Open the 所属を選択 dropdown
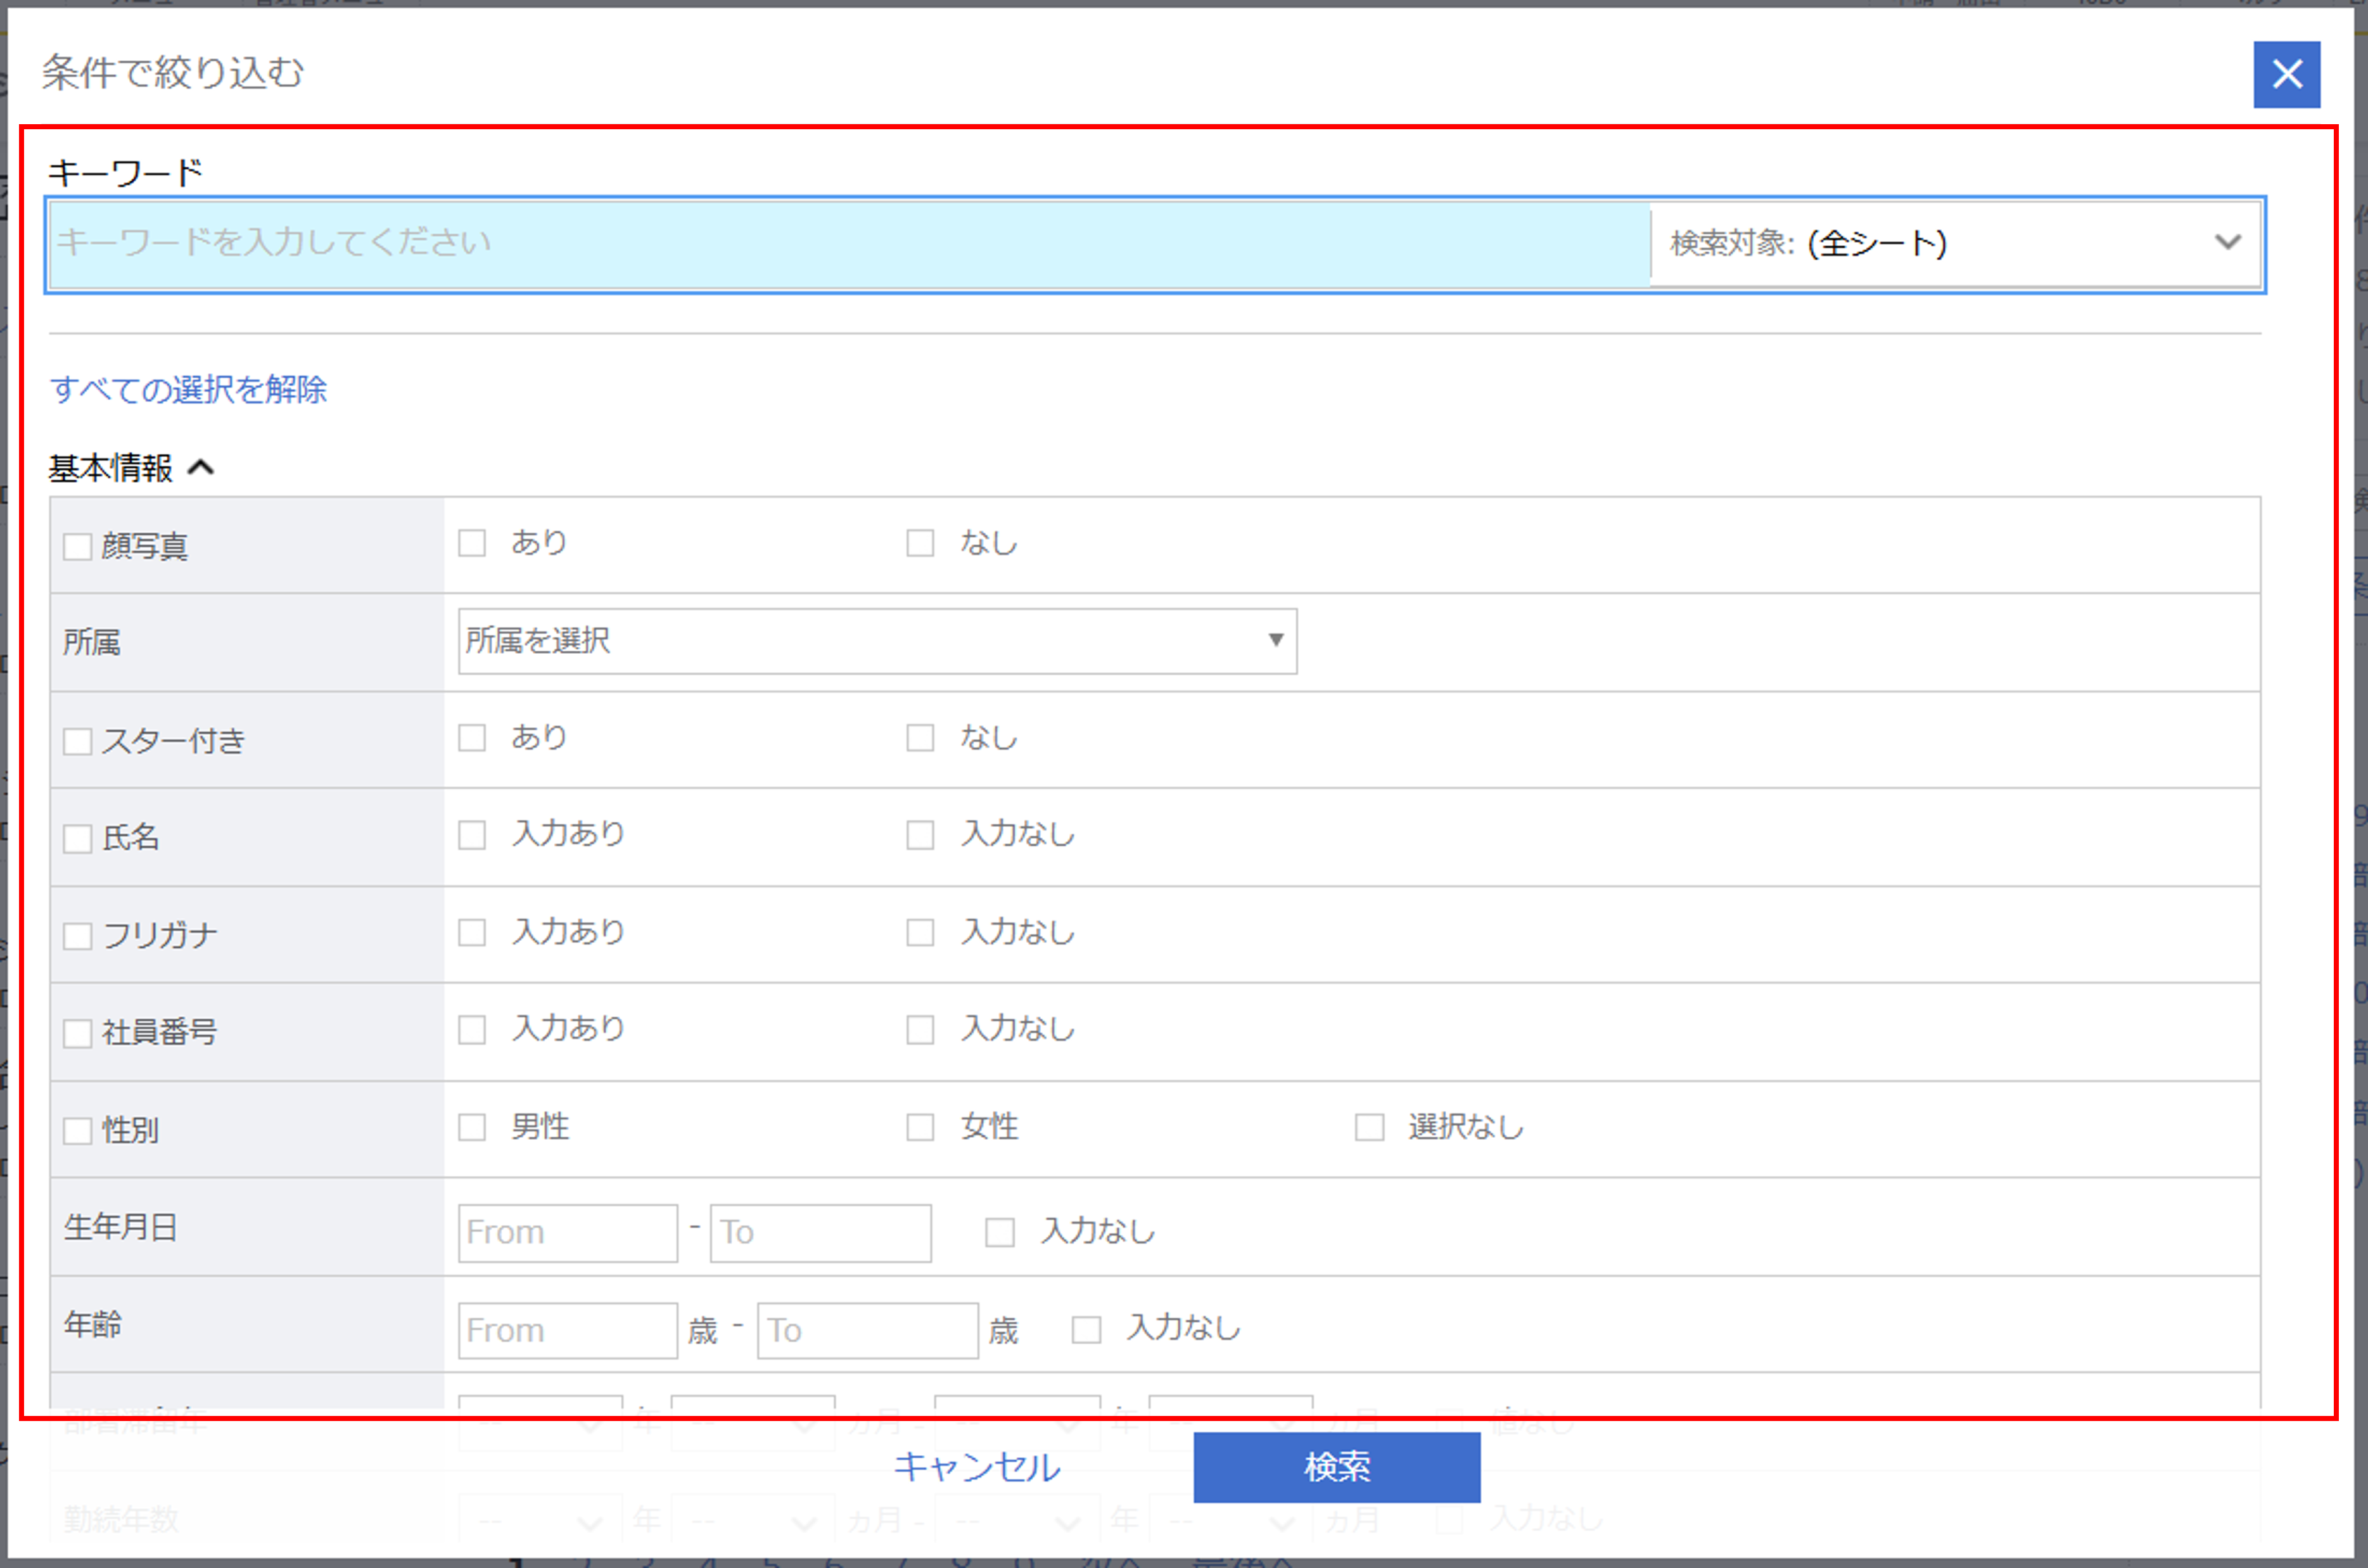 point(876,640)
